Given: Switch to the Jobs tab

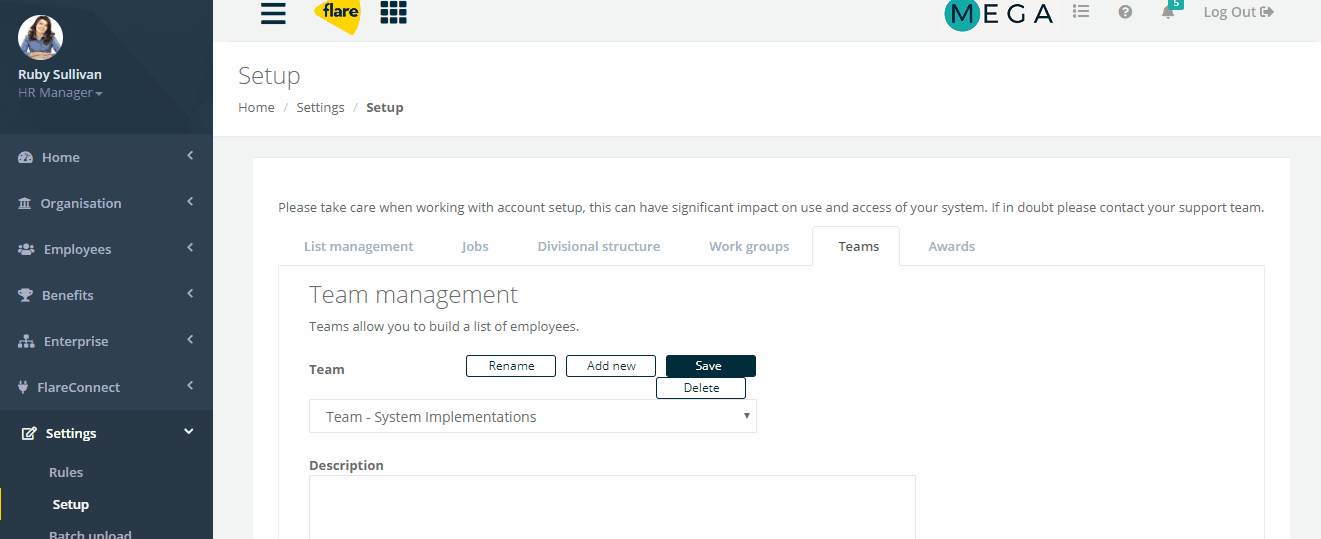Looking at the screenshot, I should pyautogui.click(x=475, y=246).
